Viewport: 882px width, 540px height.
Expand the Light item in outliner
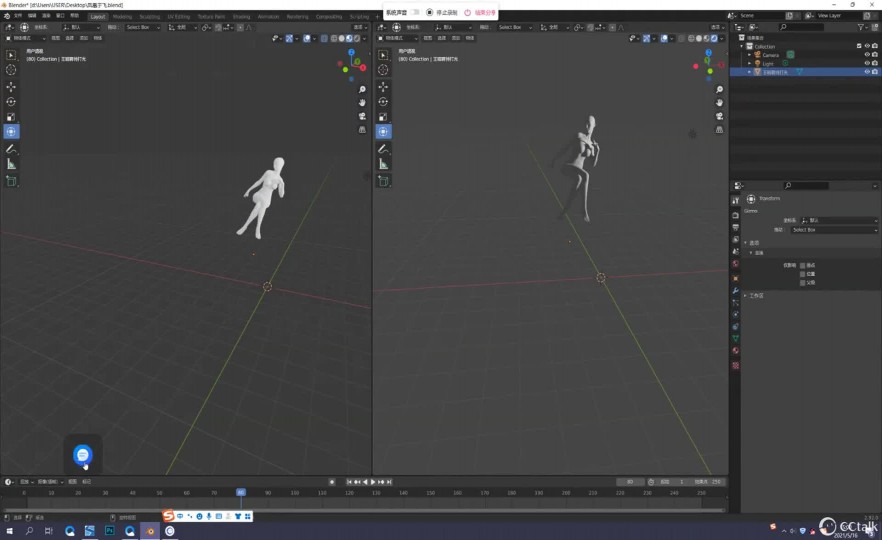(x=749, y=64)
